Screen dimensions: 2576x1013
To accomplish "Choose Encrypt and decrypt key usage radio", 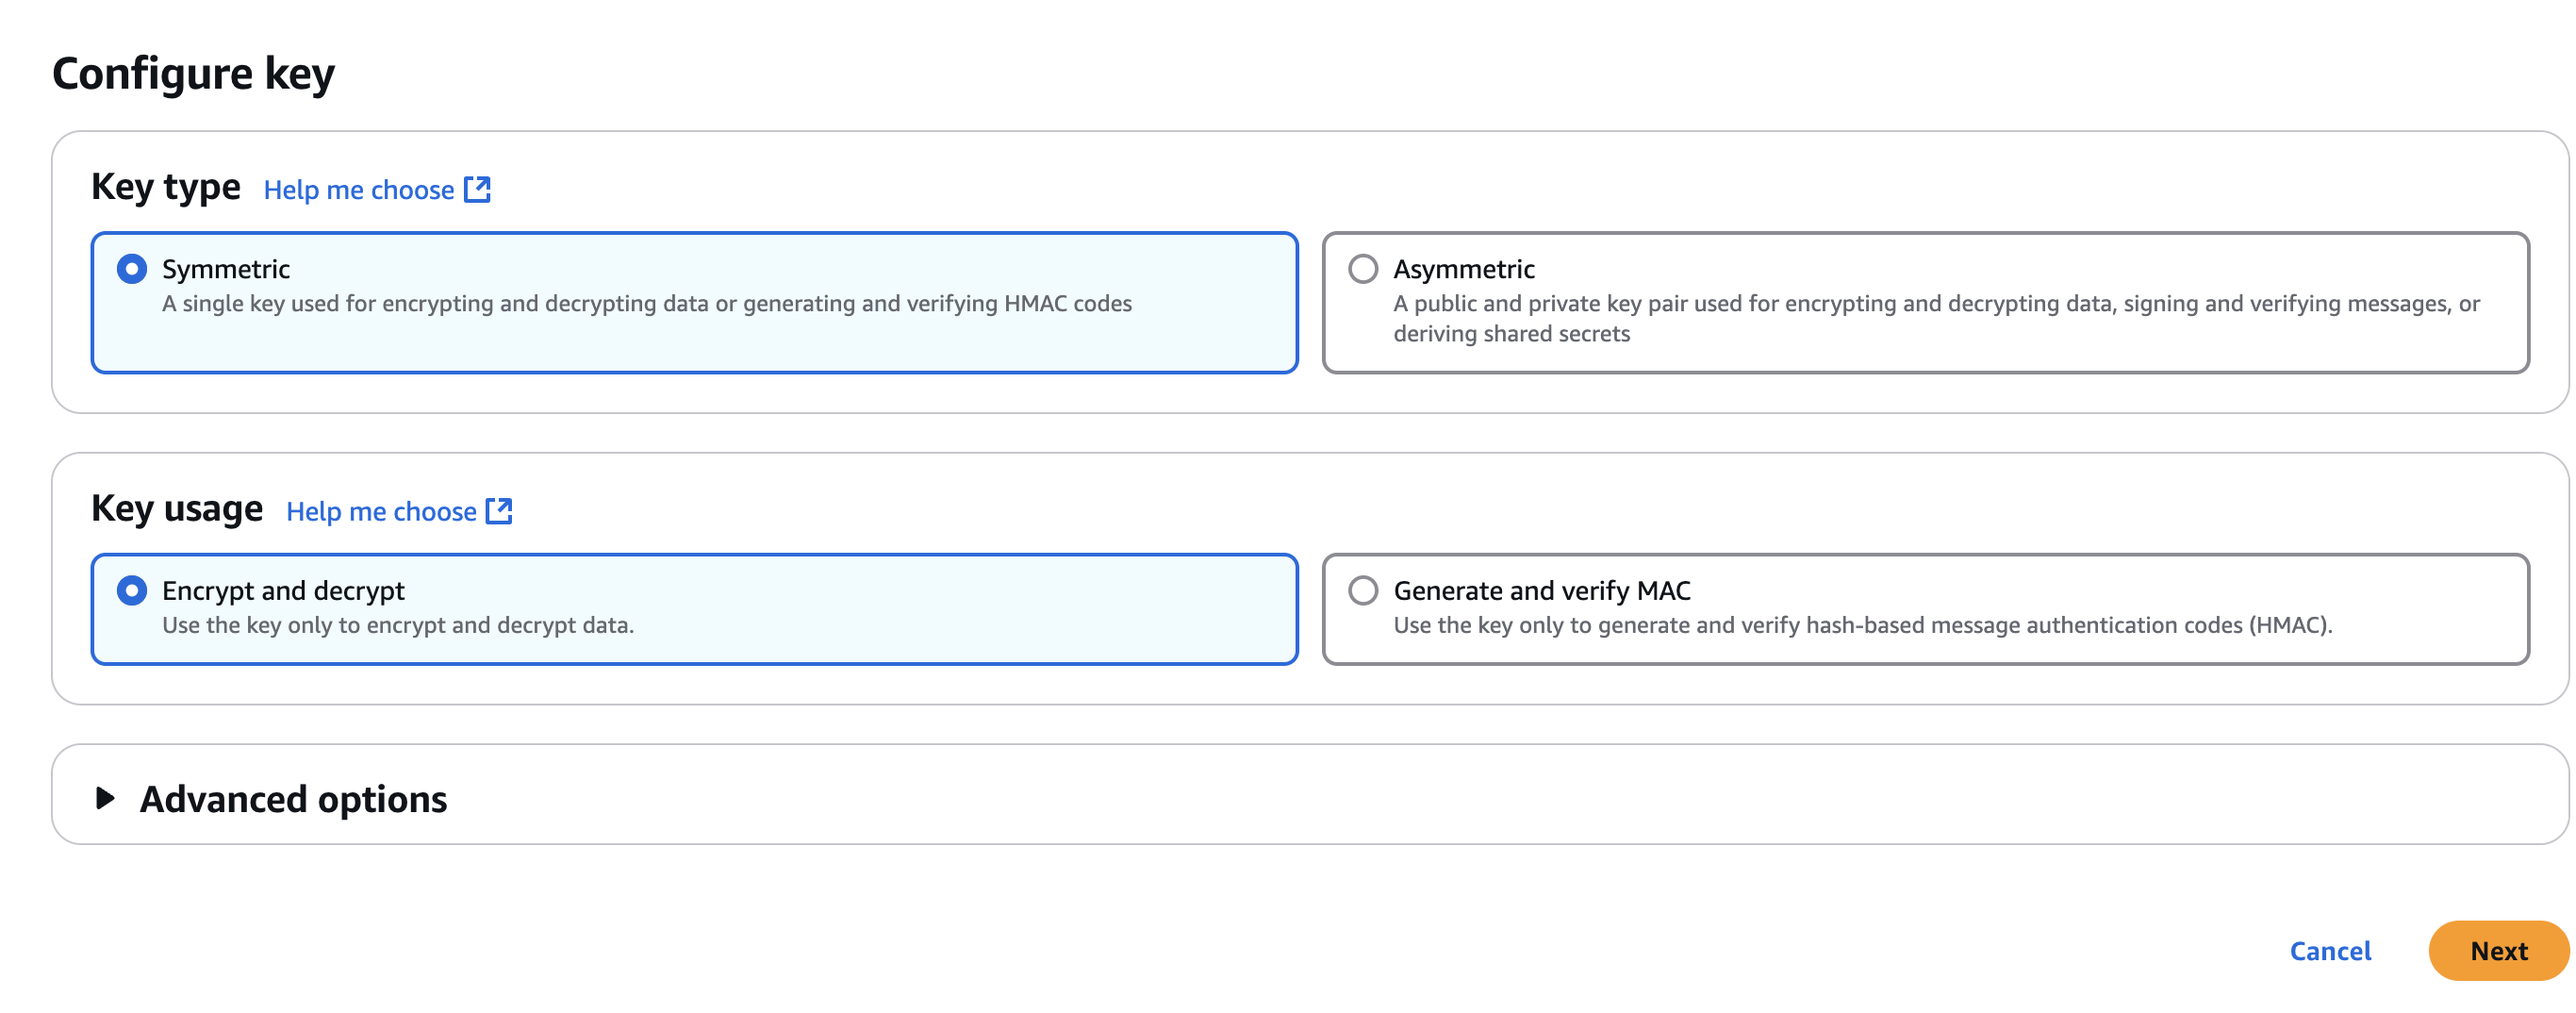I will click(x=132, y=591).
